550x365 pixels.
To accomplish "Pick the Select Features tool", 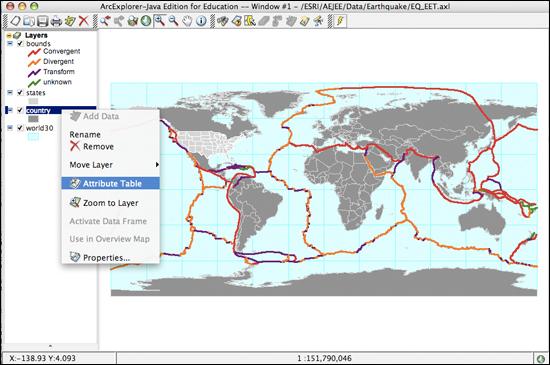I will pos(250,21).
